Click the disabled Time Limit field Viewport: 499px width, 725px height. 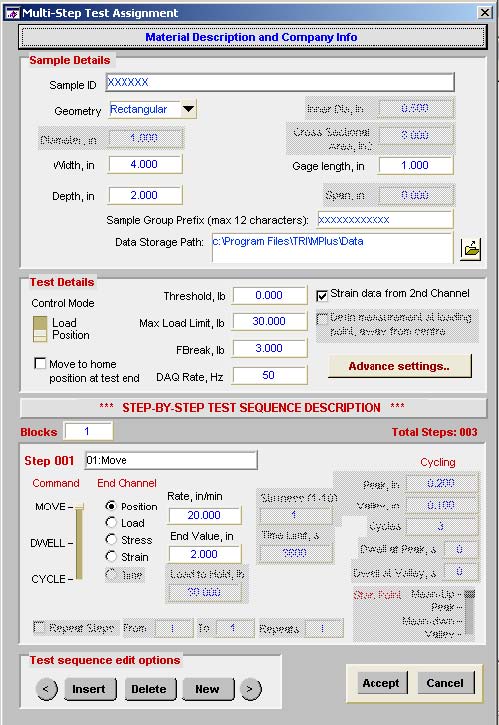(295, 553)
